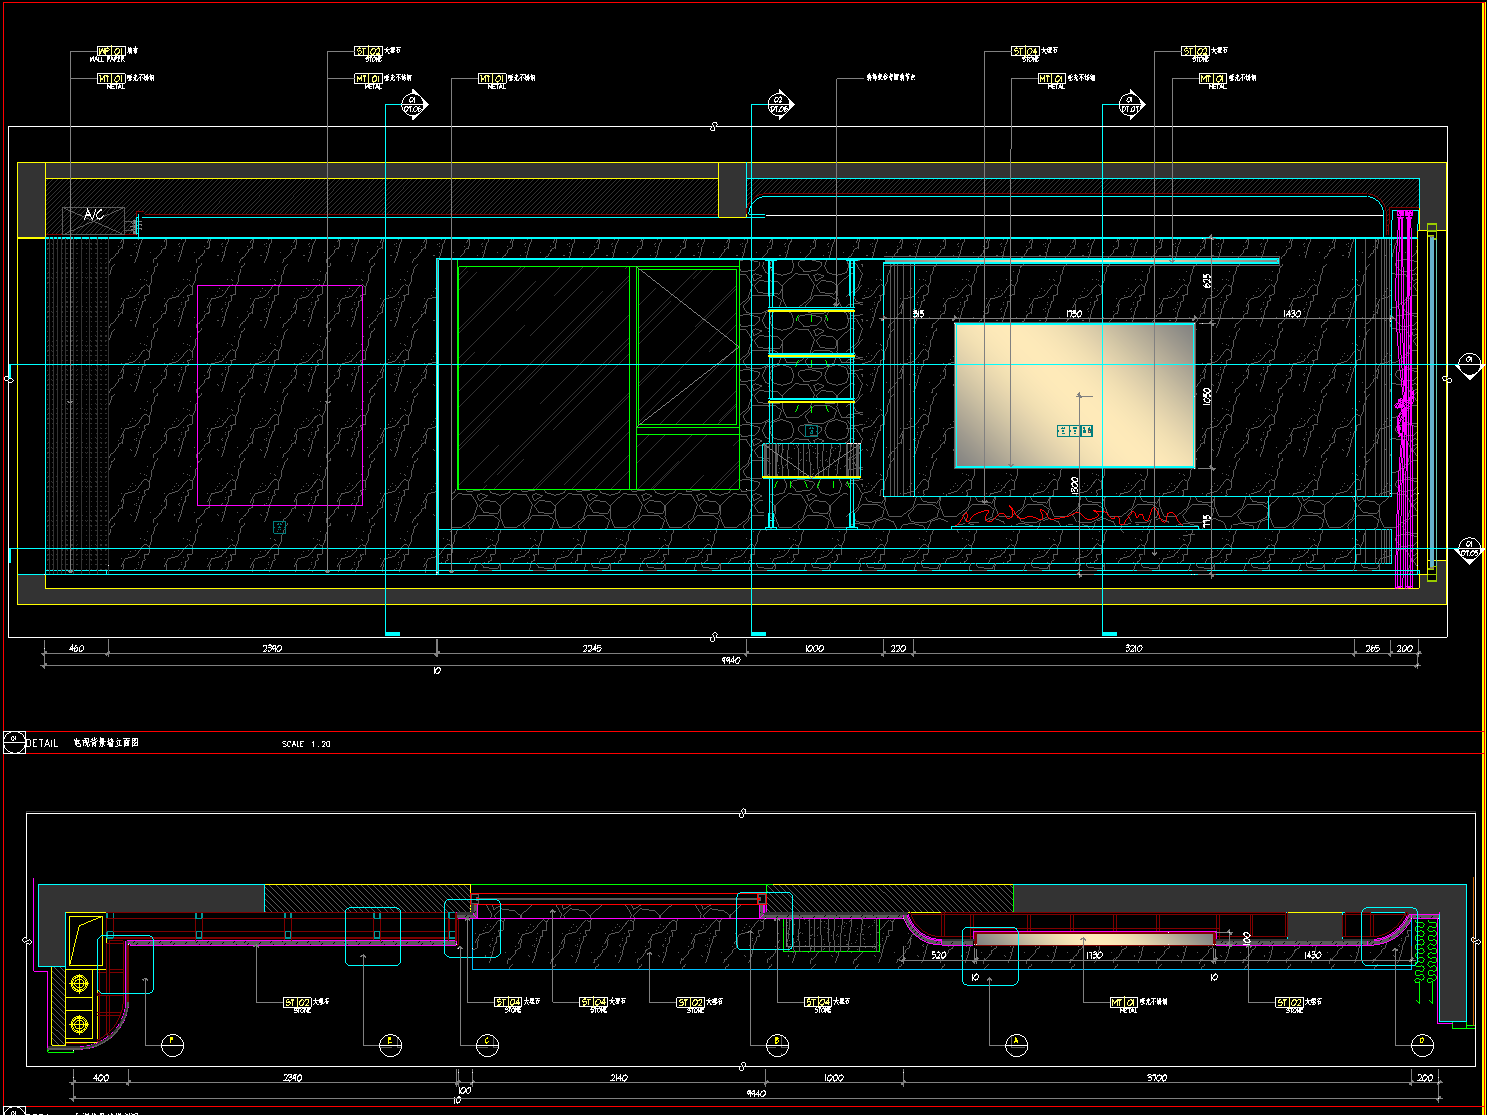1487x1115 pixels.
Task: Click the lower stove burner in plan
Action: 79,1024
